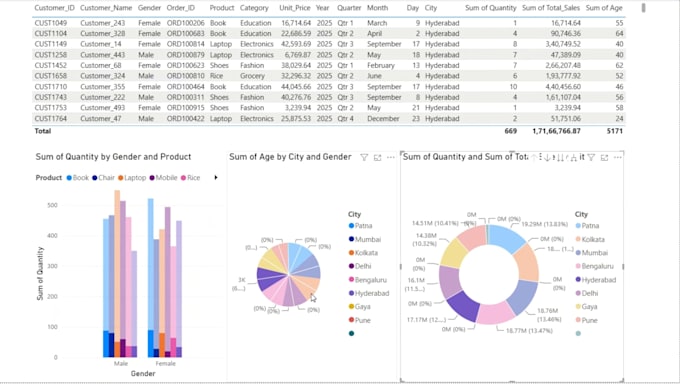680x384 pixels.
Task: Select Bengaluru in pie chart City legend
Action: (367, 280)
